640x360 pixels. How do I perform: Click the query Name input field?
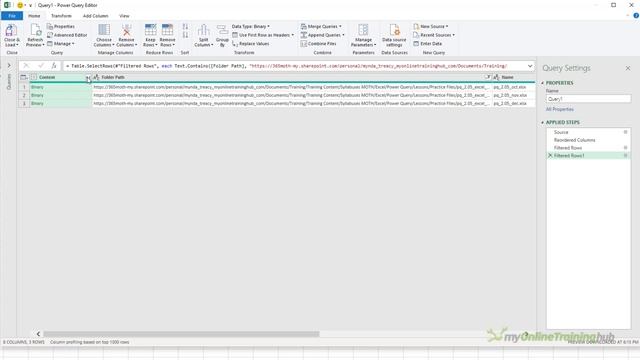(588, 99)
